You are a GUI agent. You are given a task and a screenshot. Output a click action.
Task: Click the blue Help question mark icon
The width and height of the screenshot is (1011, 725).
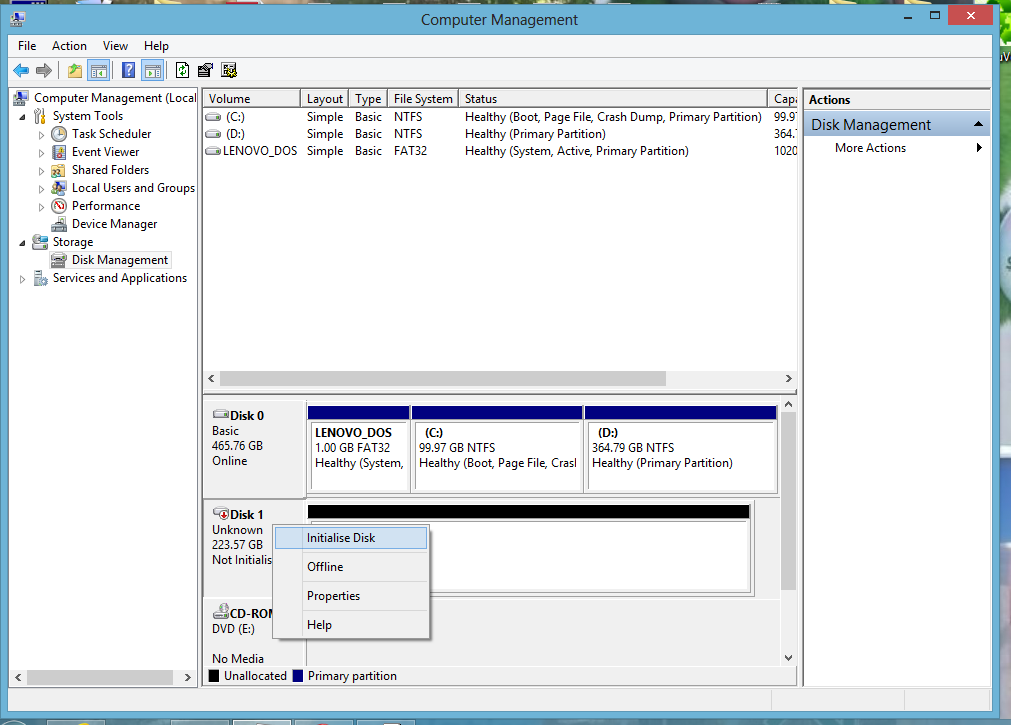click(x=129, y=70)
